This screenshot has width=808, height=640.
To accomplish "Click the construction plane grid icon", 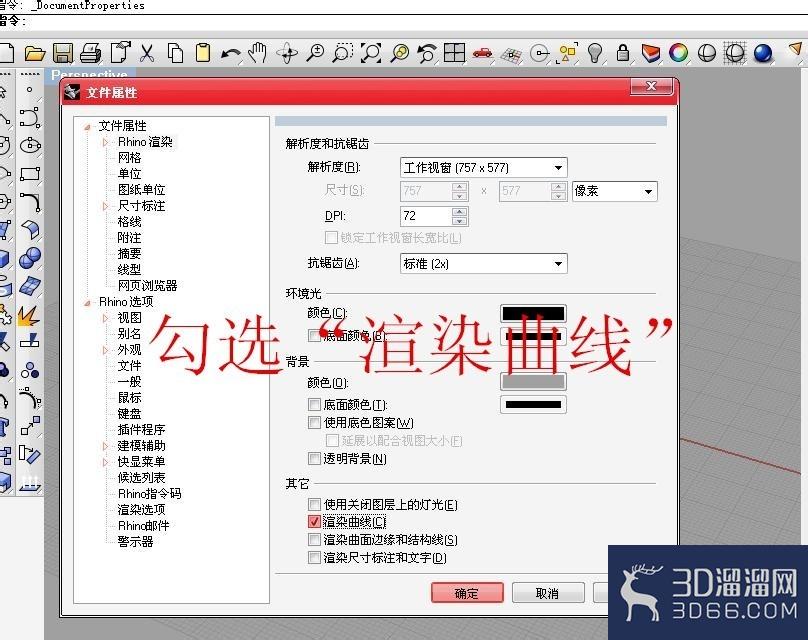I will point(511,55).
